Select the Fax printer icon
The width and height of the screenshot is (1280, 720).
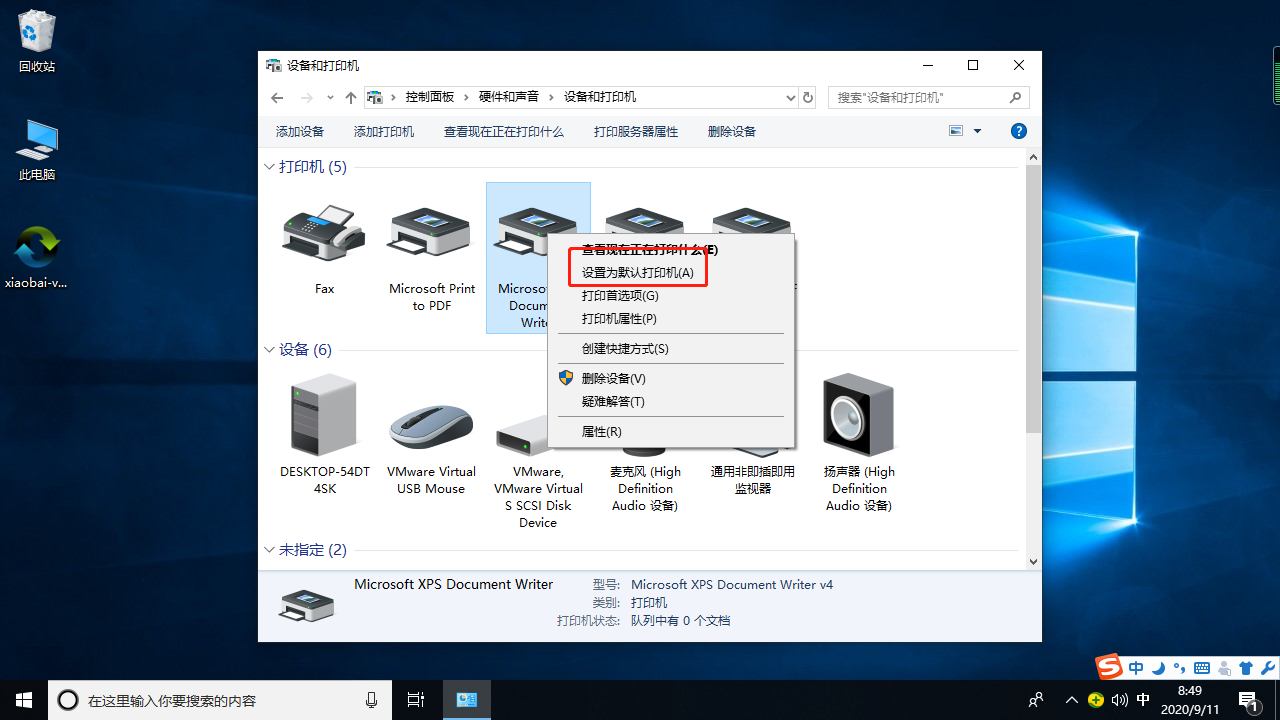[x=324, y=234]
